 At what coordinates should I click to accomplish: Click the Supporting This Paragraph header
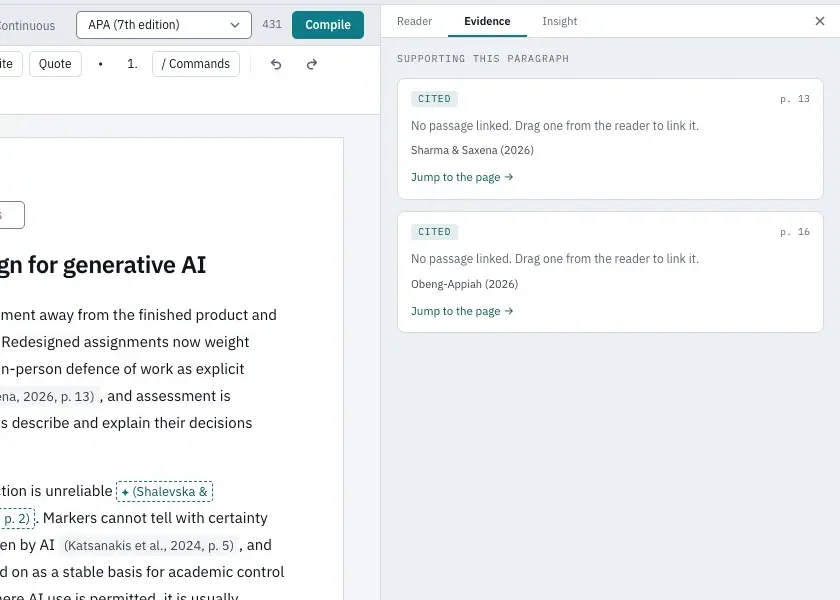tap(483, 58)
